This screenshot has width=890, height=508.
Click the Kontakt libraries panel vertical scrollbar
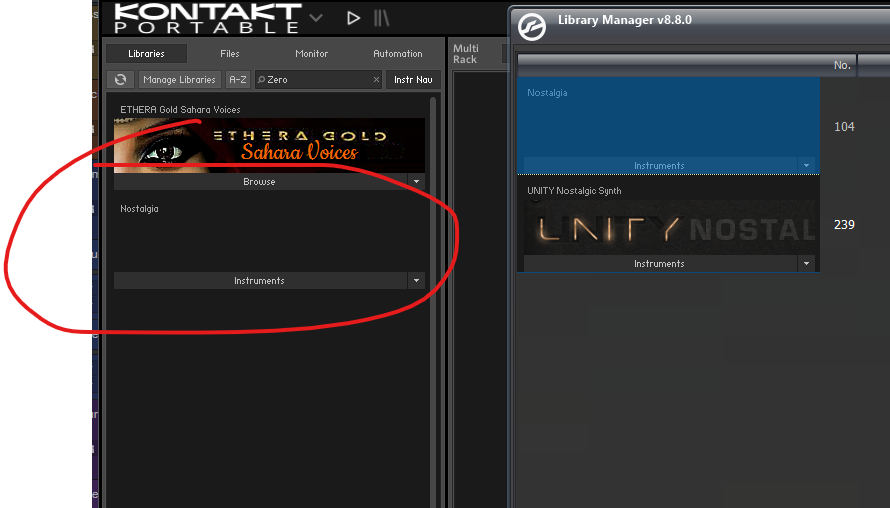(433, 301)
